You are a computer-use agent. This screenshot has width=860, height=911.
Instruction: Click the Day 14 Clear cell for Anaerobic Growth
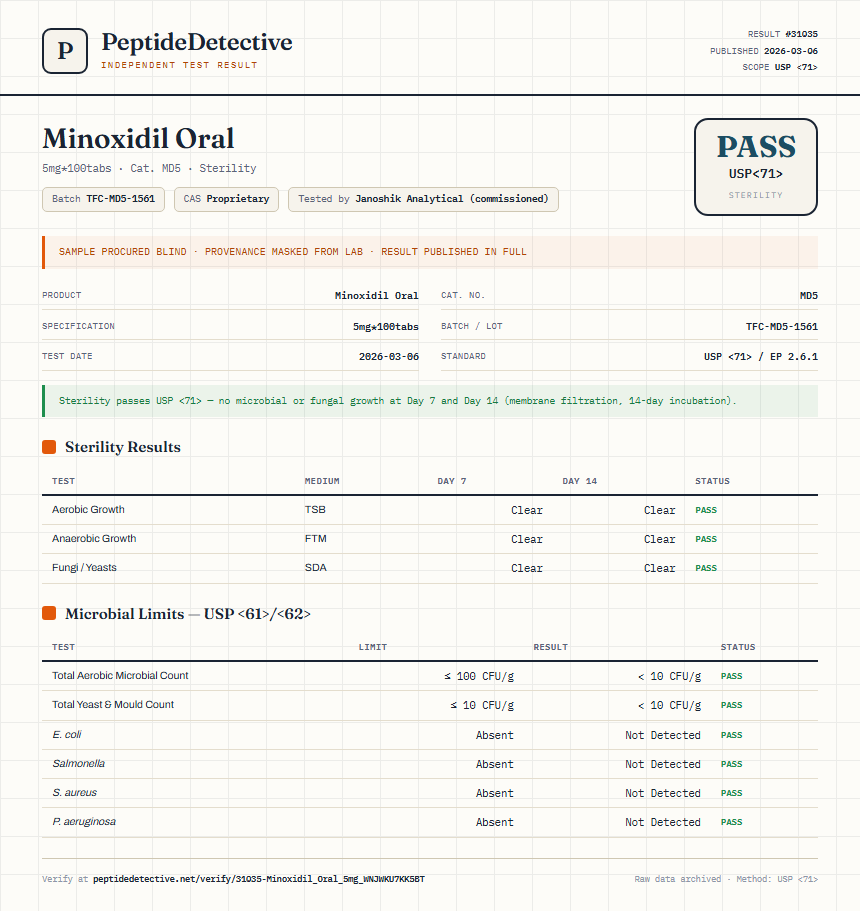[659, 539]
